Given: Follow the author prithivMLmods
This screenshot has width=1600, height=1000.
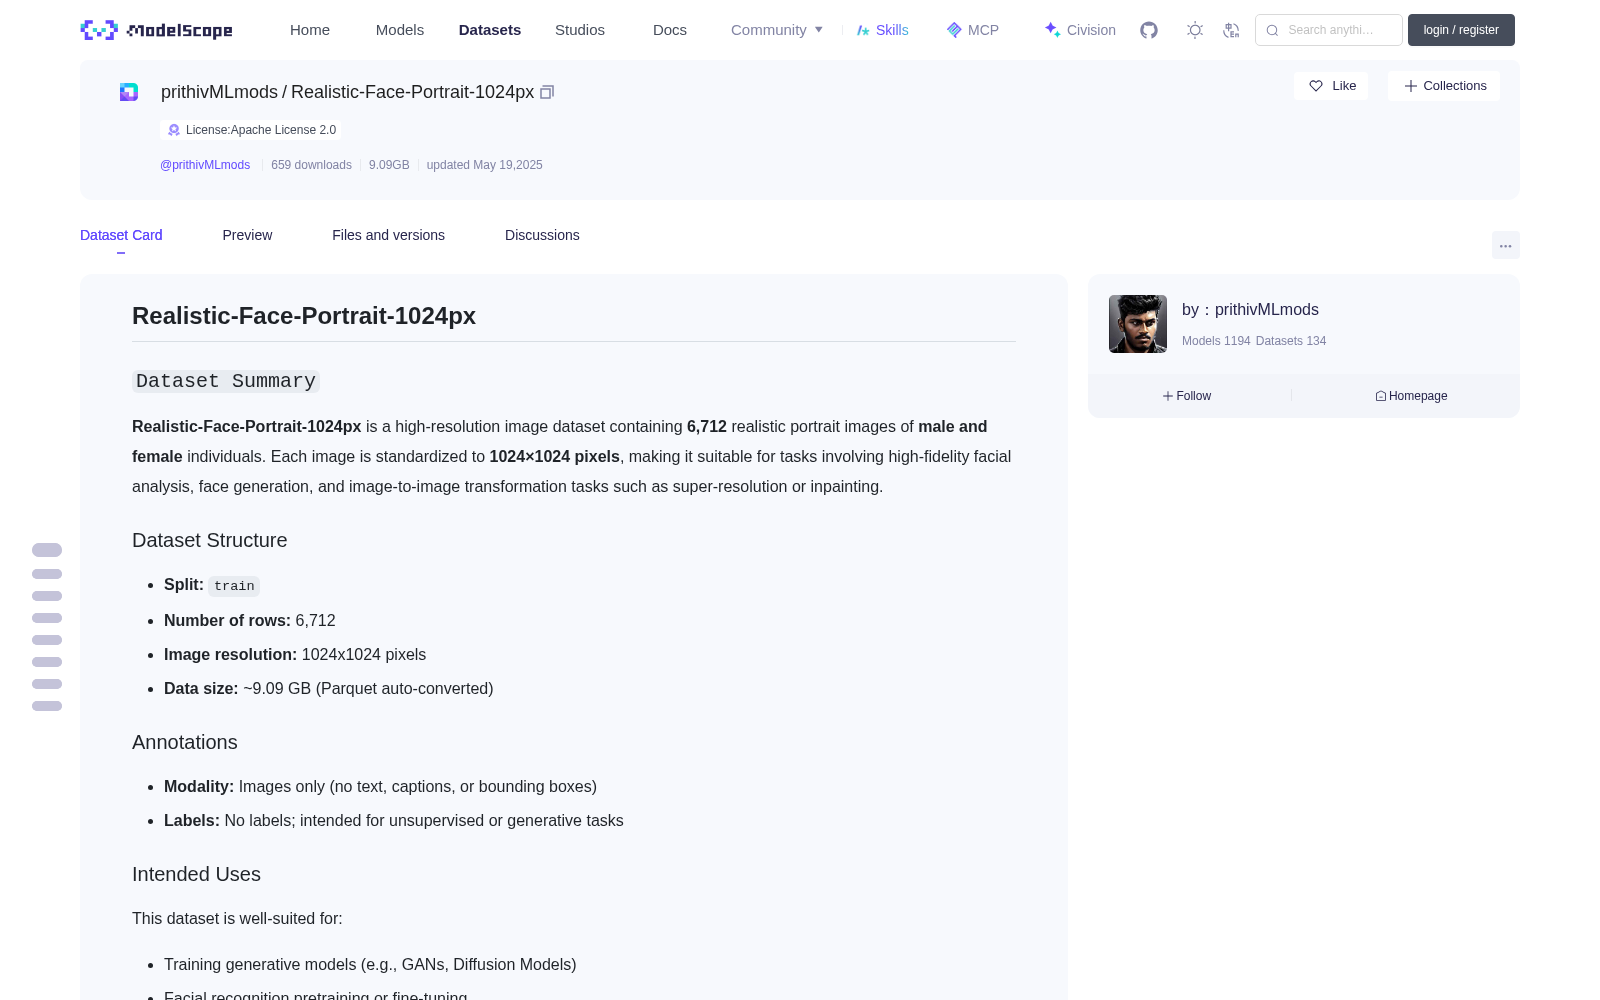Looking at the screenshot, I should pos(1187,396).
